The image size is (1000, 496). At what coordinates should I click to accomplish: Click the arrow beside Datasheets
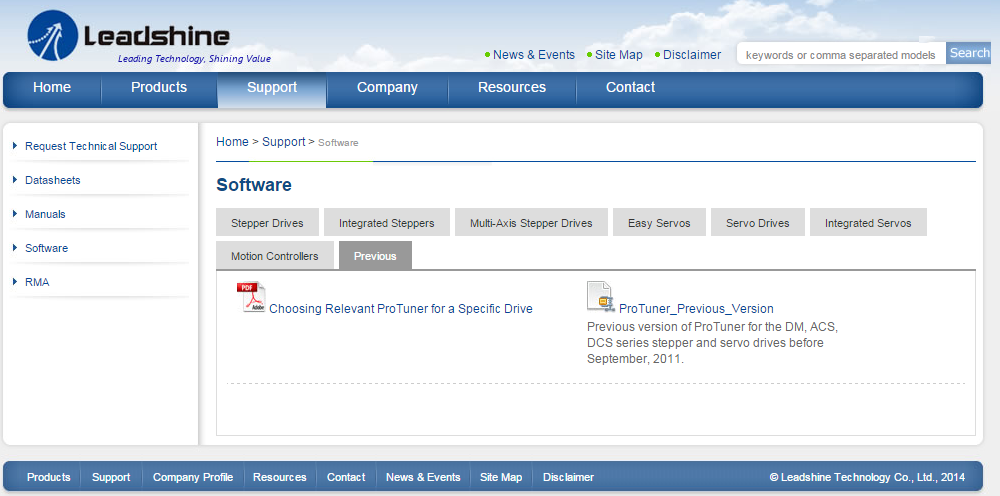[15, 180]
